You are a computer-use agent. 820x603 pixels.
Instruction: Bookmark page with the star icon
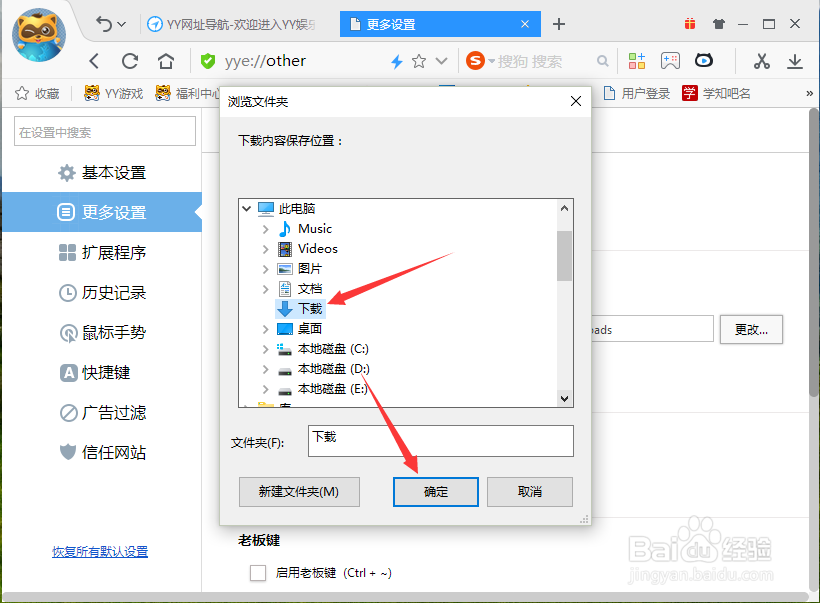(418, 61)
